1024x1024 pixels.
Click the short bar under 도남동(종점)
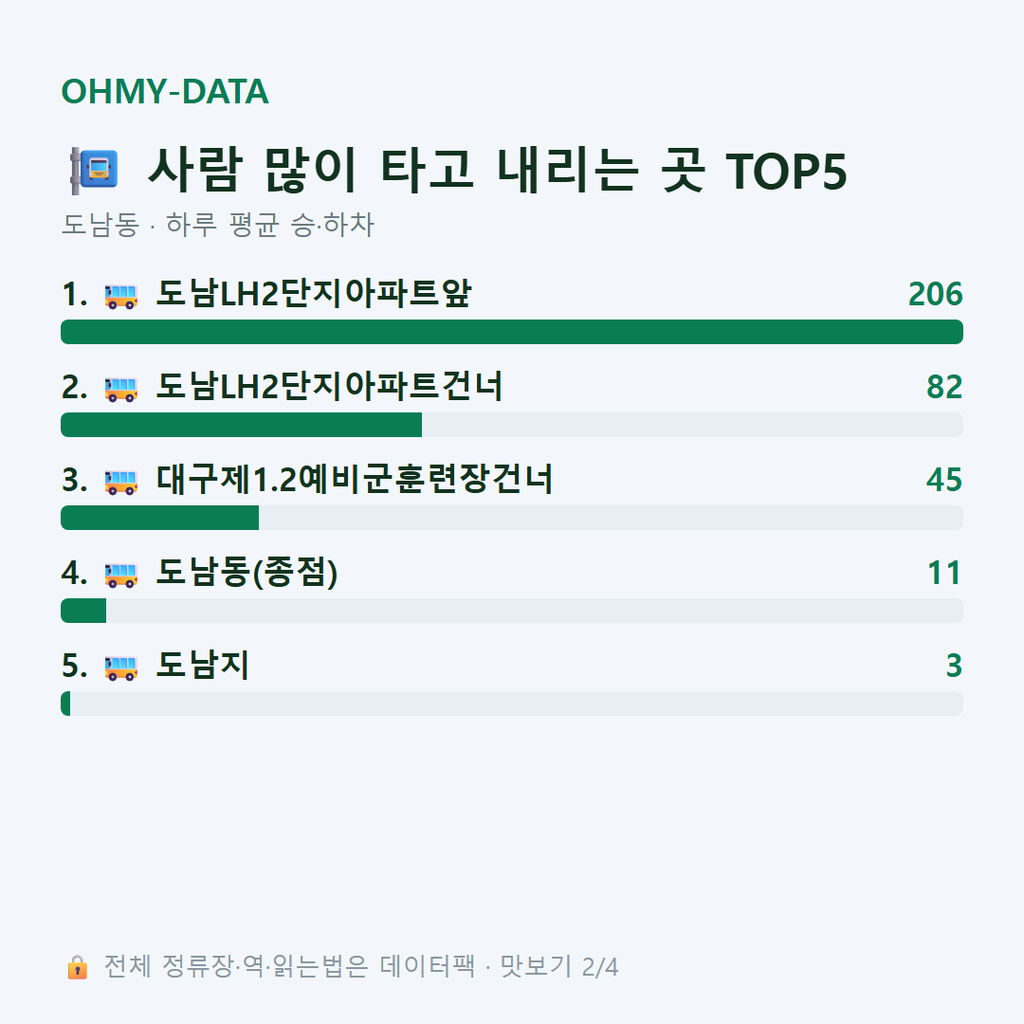pyautogui.click(x=84, y=611)
